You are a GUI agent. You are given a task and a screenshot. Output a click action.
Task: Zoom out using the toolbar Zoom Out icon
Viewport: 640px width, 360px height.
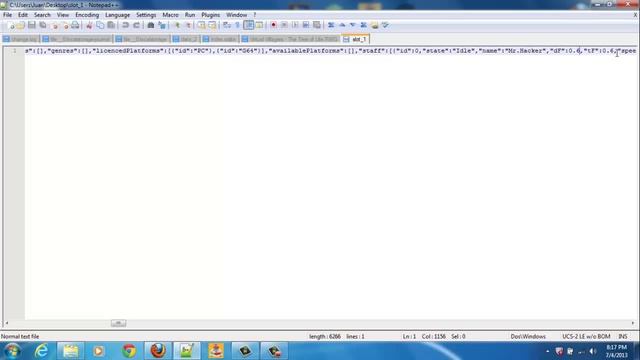click(x=188, y=25)
